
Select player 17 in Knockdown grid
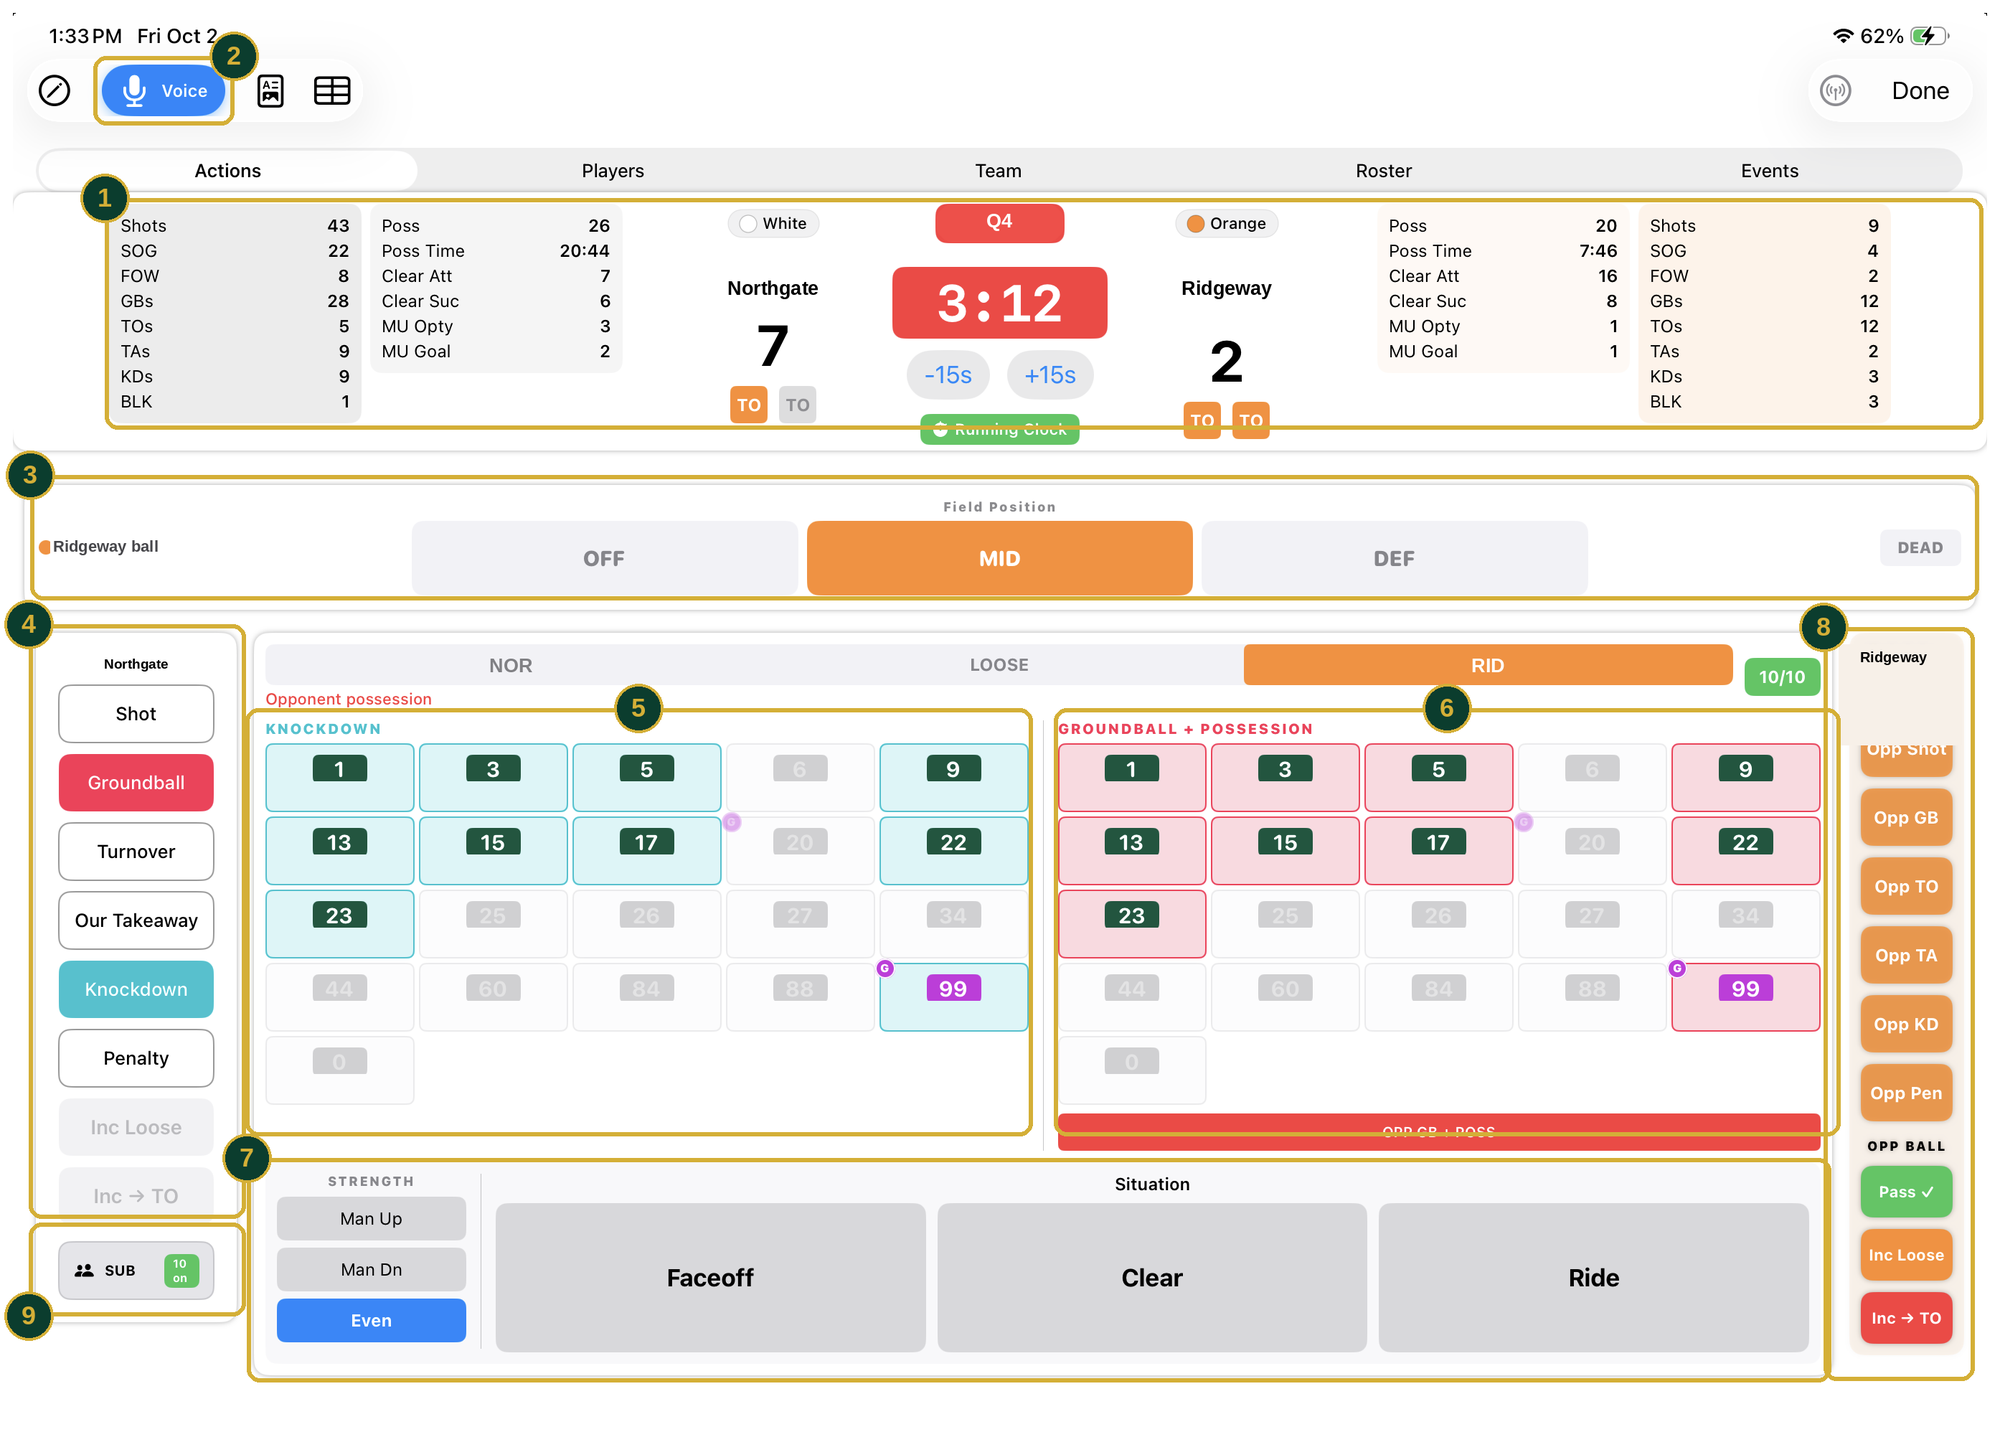pyautogui.click(x=646, y=851)
